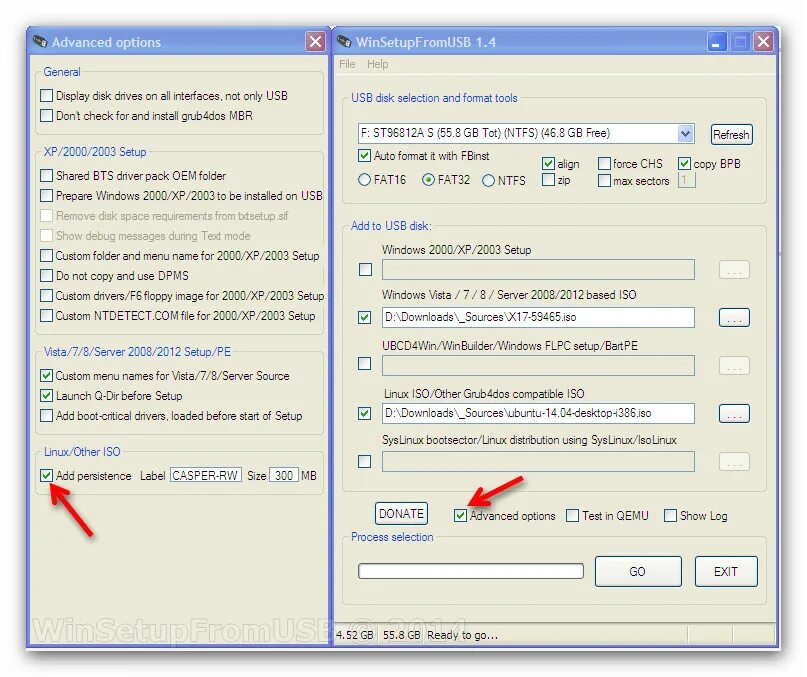Click the persistence Size 300 field
807x677 pixels.
[284, 475]
